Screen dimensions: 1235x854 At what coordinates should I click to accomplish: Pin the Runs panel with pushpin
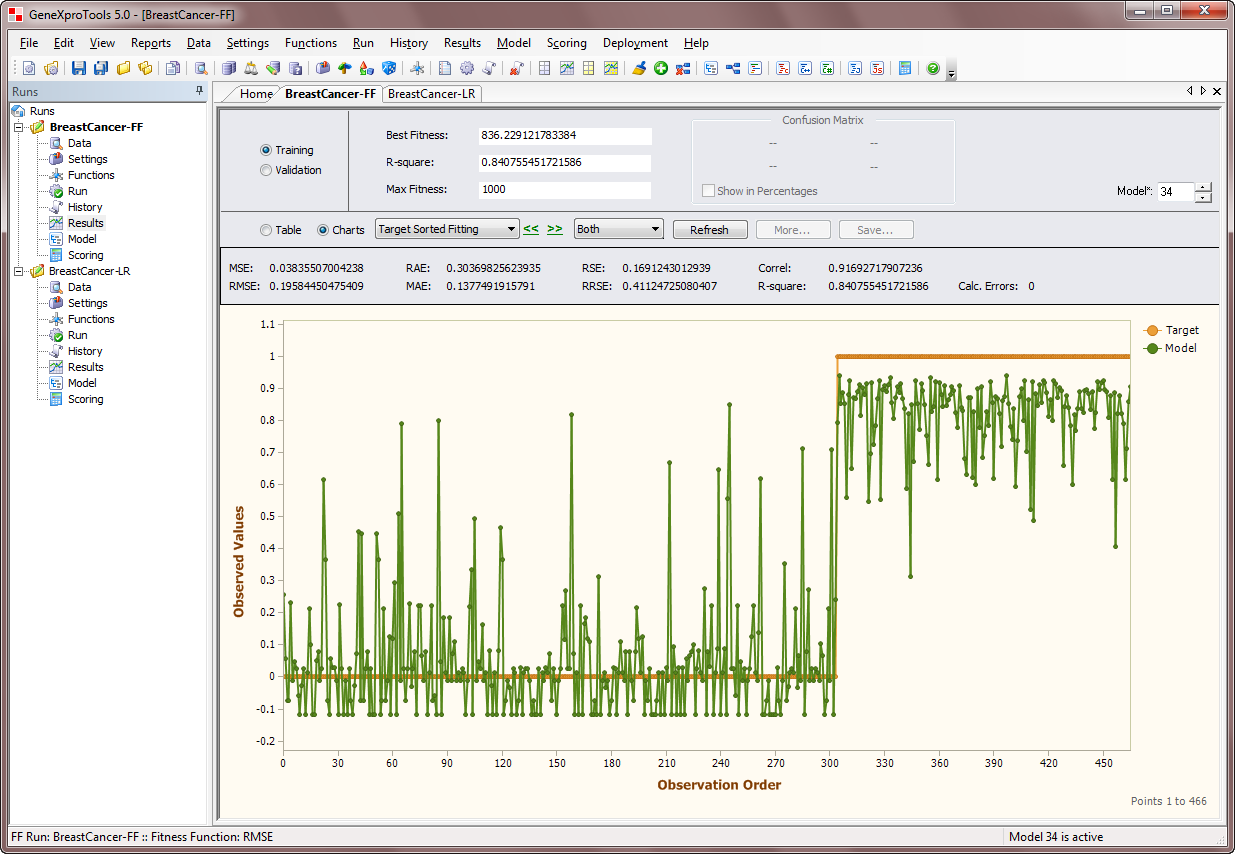pyautogui.click(x=199, y=91)
